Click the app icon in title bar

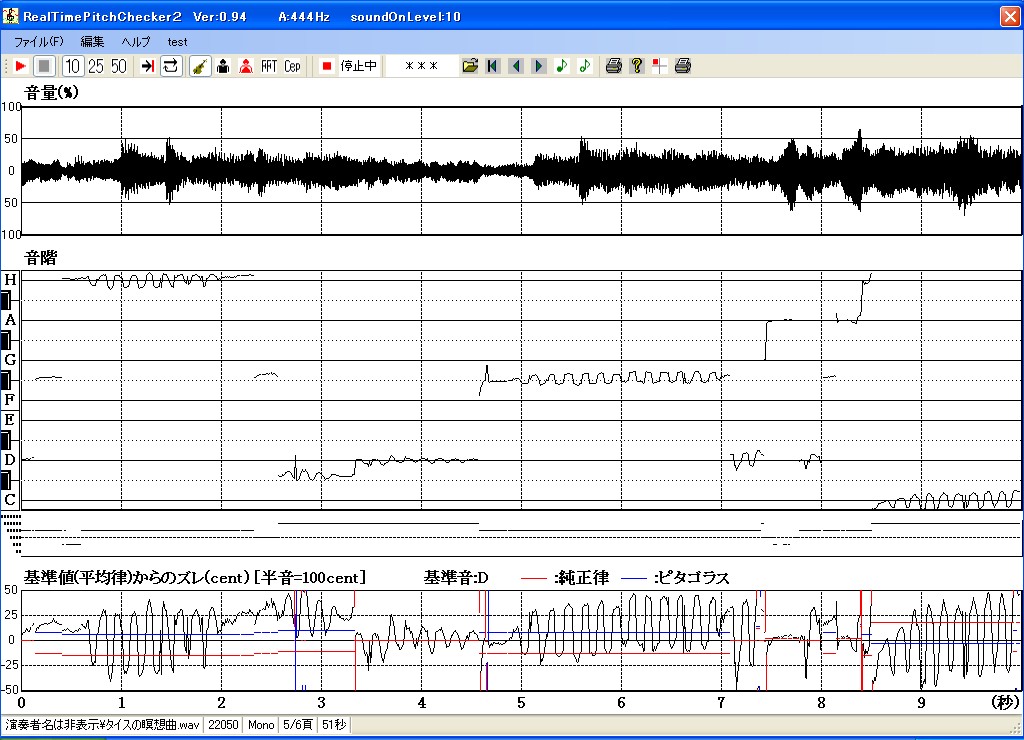pos(10,16)
